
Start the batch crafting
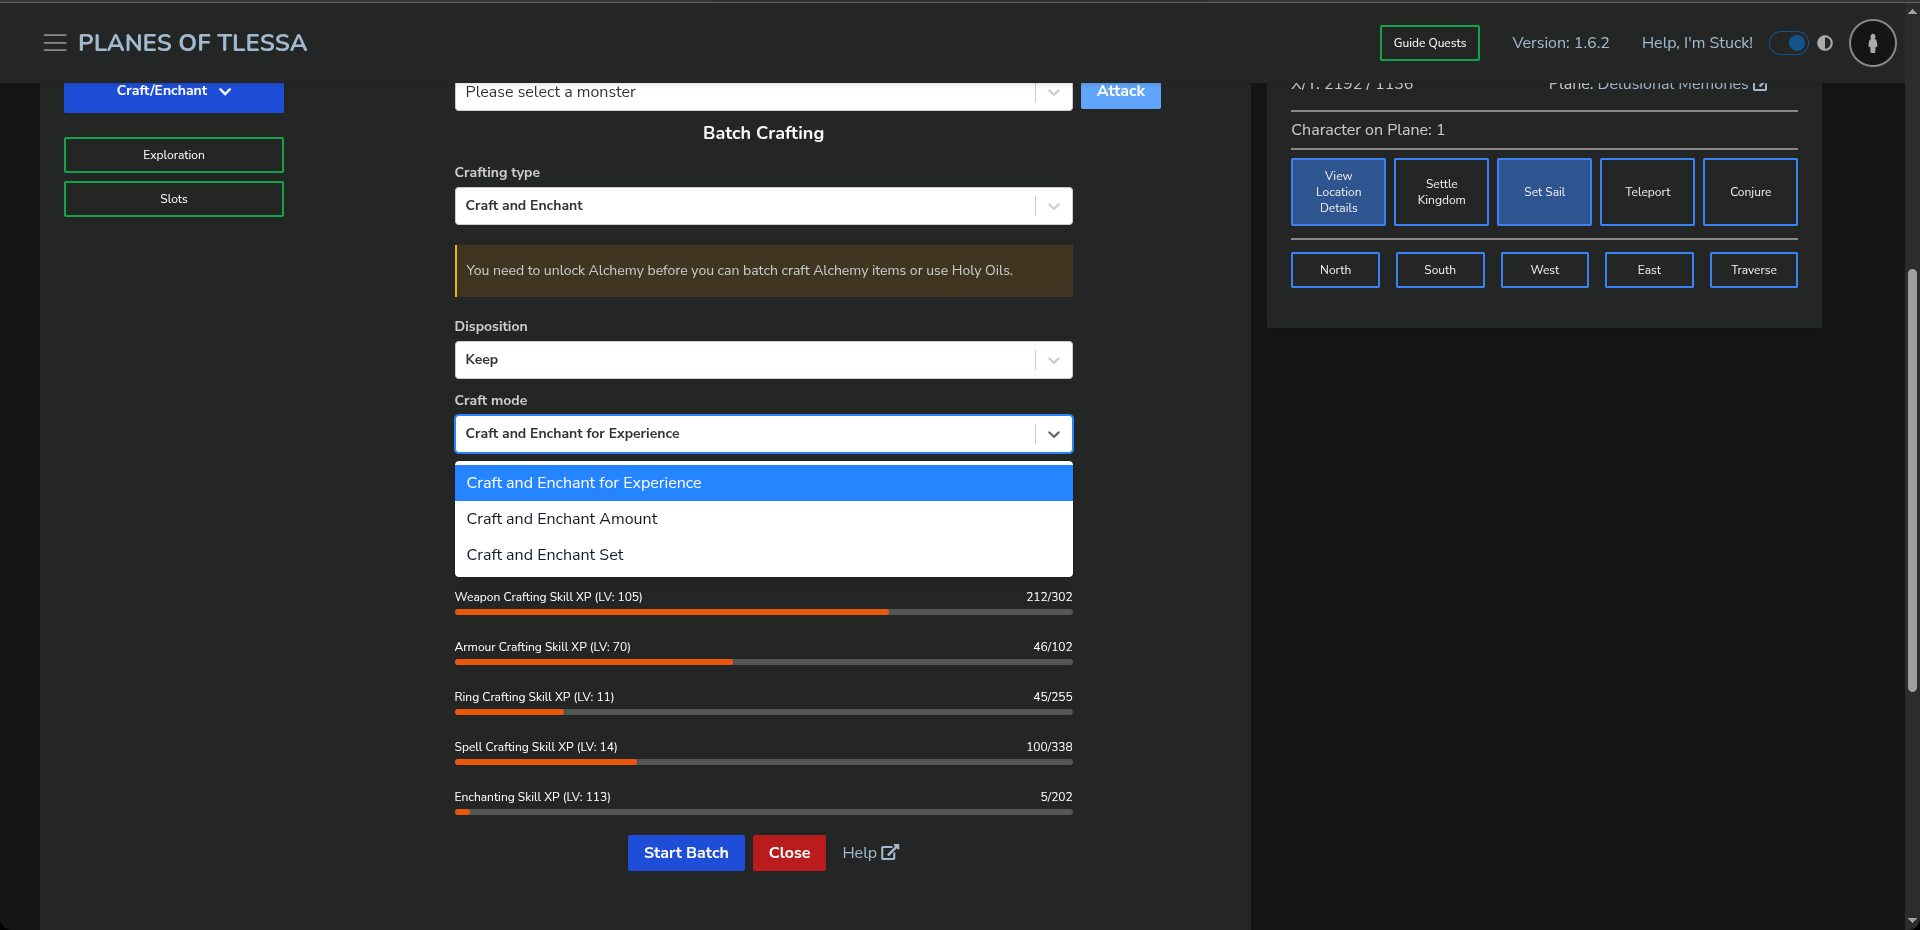point(686,853)
